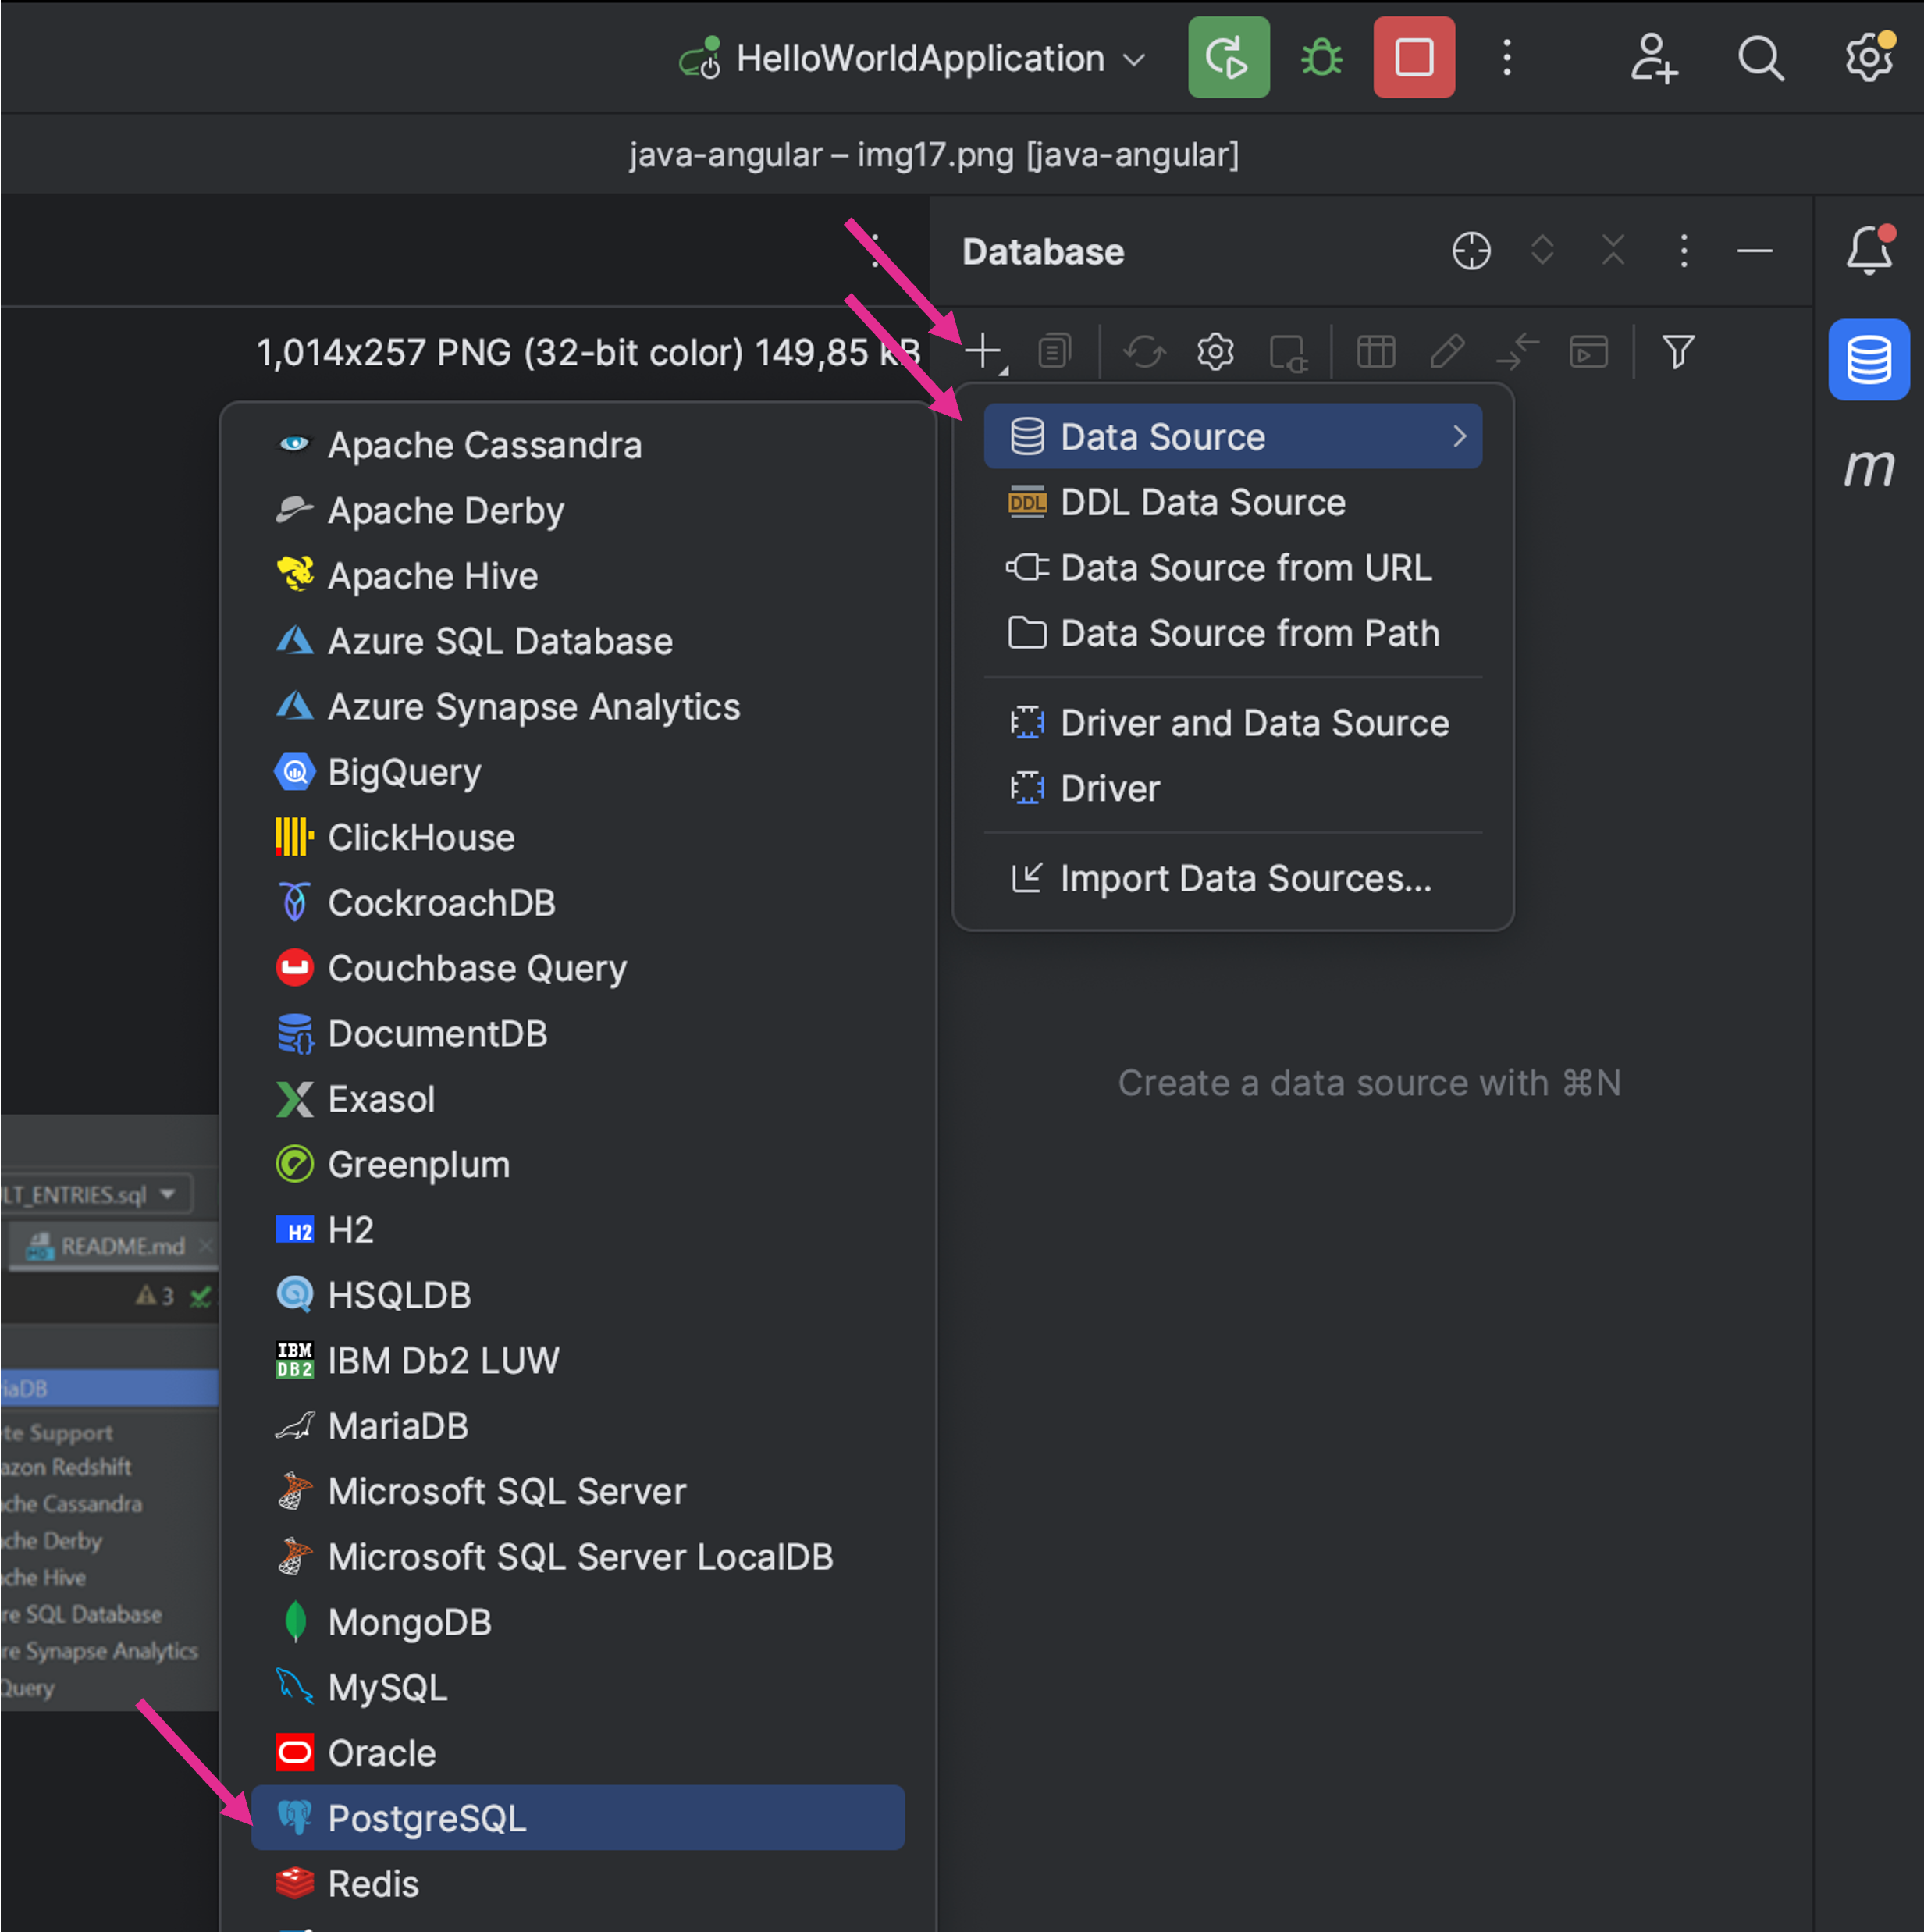Pick Azure SQL Database
1924x1932 pixels.
click(578, 641)
